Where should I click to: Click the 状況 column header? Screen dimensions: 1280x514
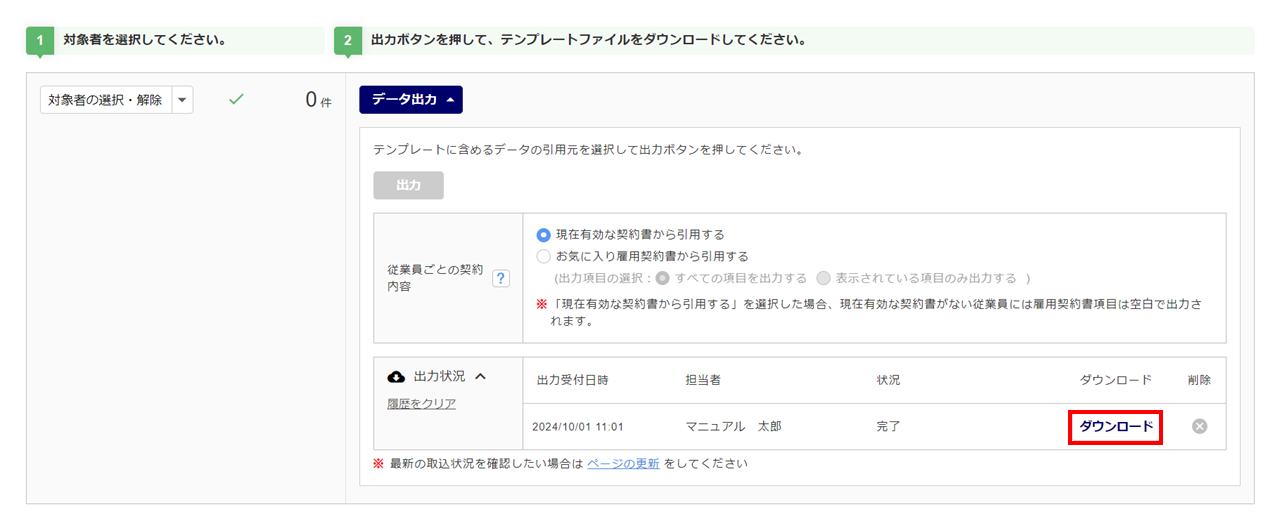(888, 380)
